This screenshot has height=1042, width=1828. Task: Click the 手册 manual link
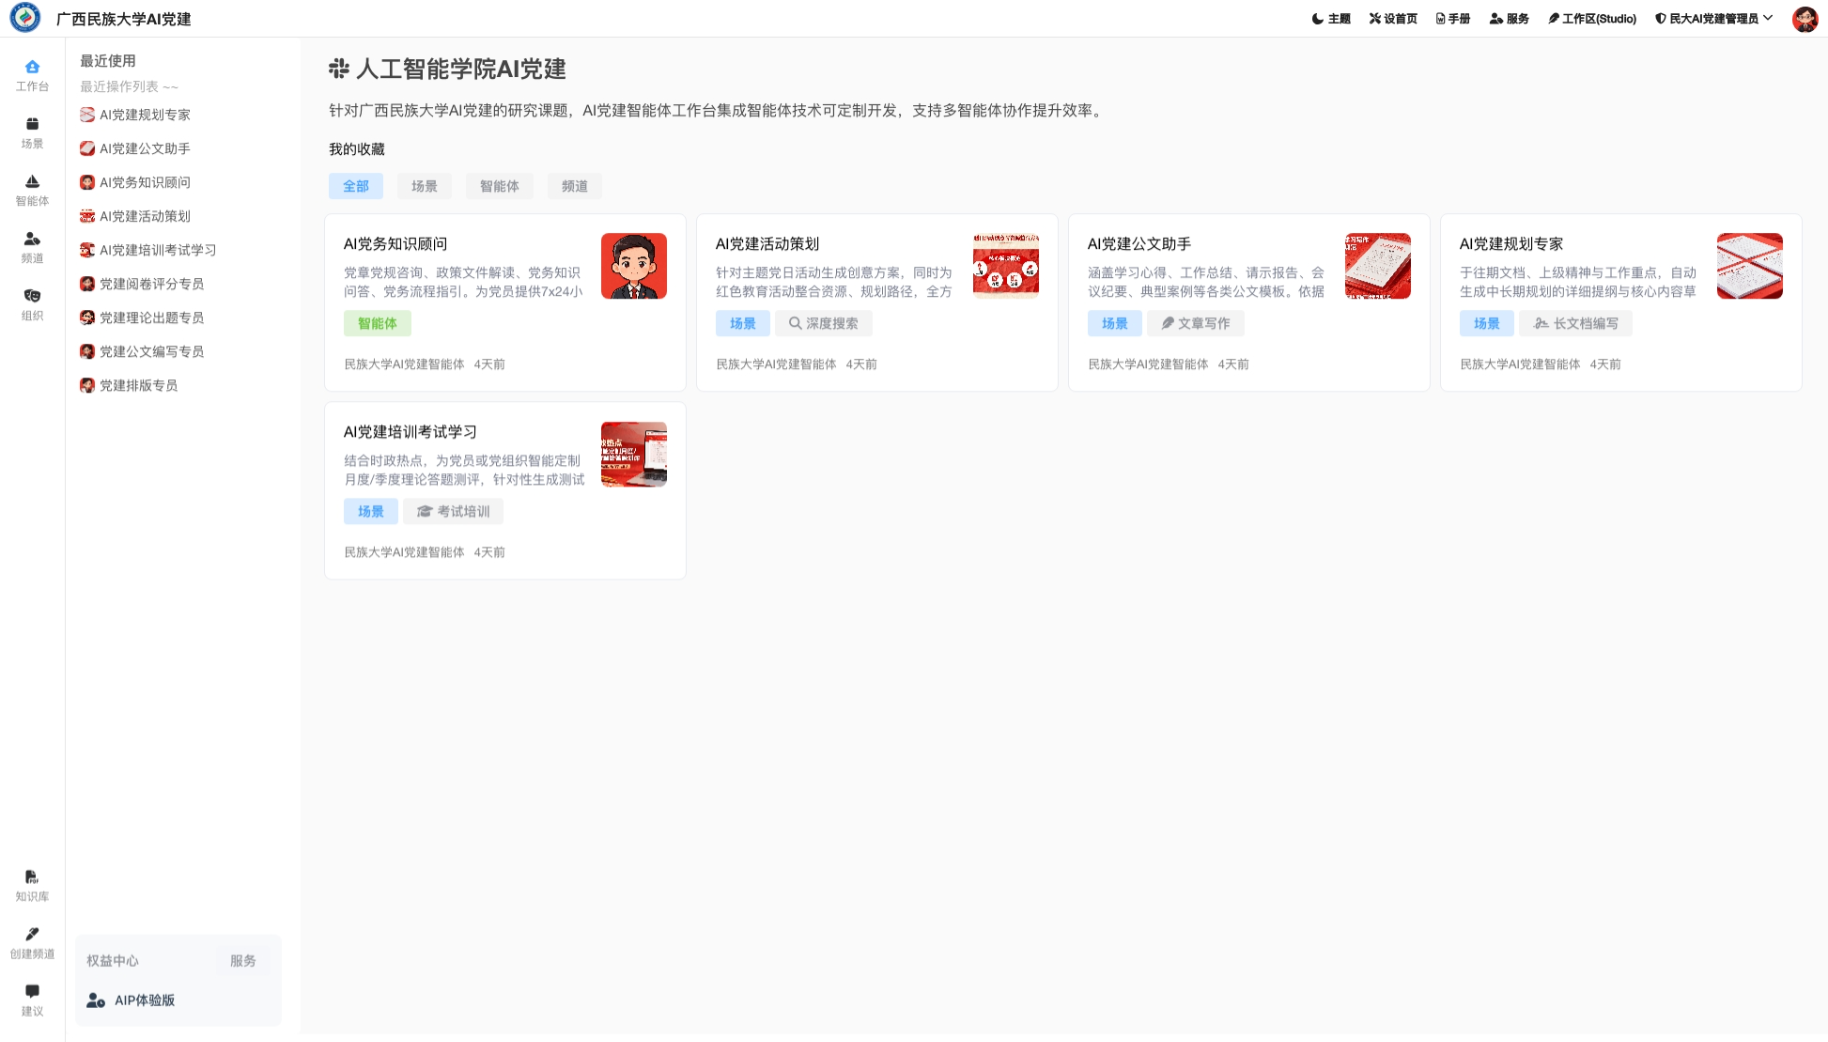click(1452, 19)
